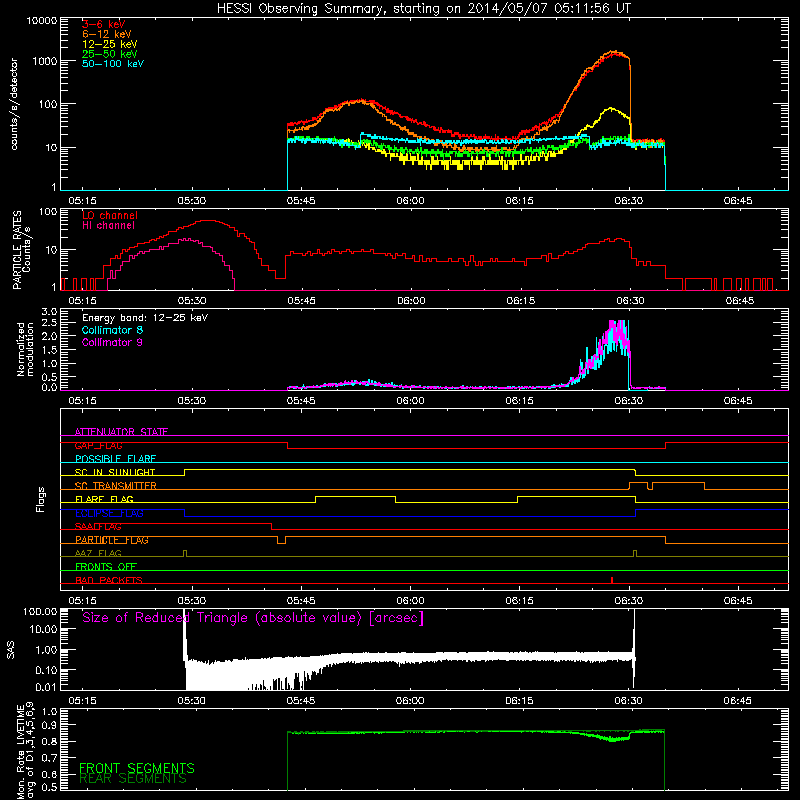Click the ATTENUATOR_STATE flag label
This screenshot has height=800, width=800.
coord(121,432)
